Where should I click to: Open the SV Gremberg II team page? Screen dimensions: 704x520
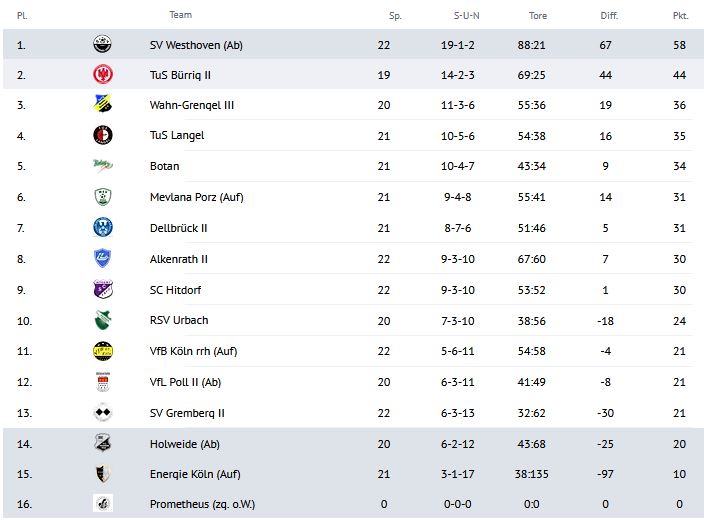click(187, 413)
